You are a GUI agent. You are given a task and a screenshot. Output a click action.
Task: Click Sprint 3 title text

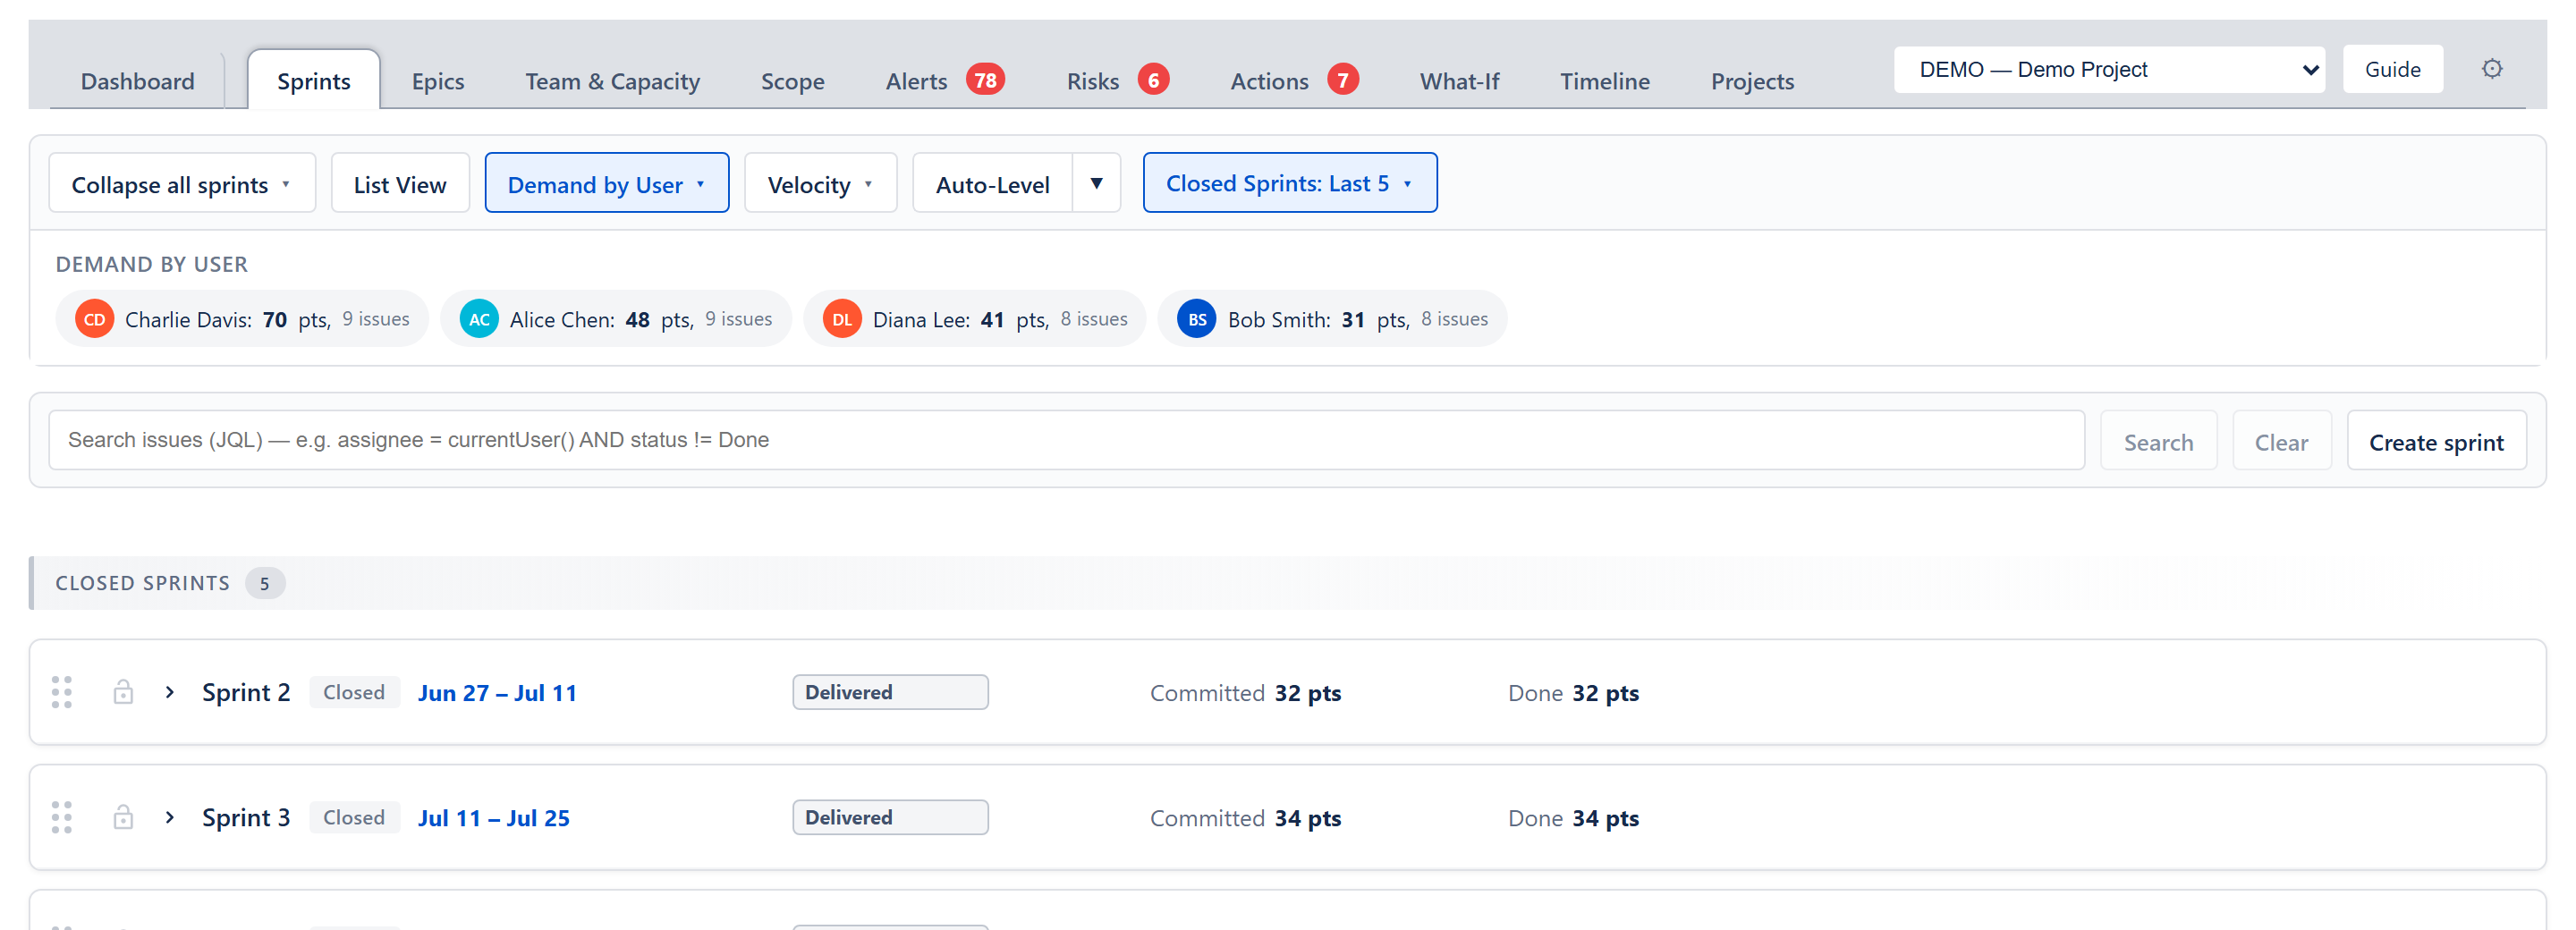coord(246,817)
